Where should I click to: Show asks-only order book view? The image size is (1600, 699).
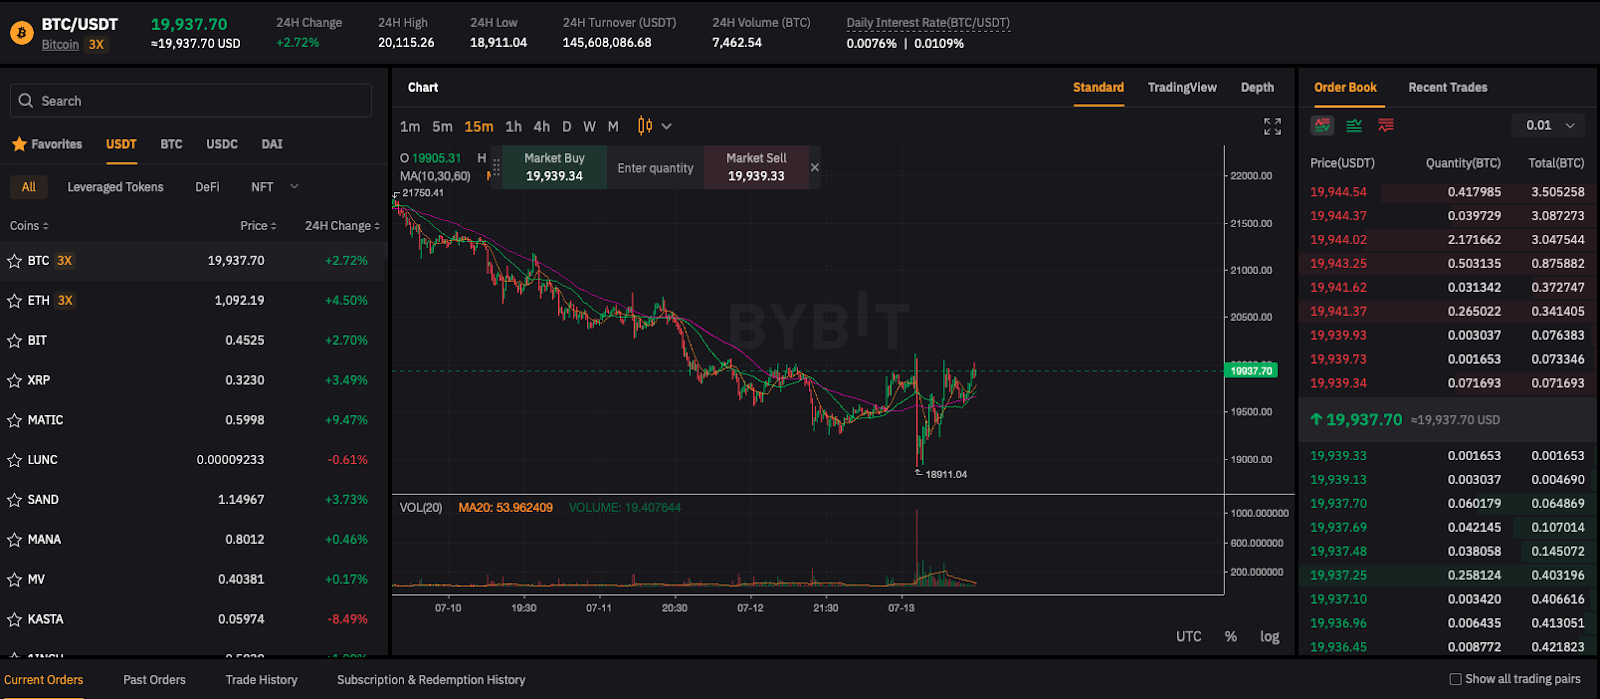point(1386,125)
